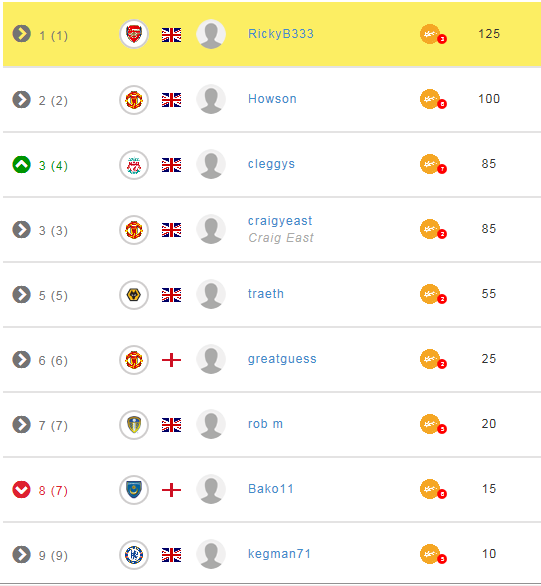Click the UK flag in craigyeast's row
Image resolution: width=541 pixels, height=586 pixels.
tap(171, 230)
